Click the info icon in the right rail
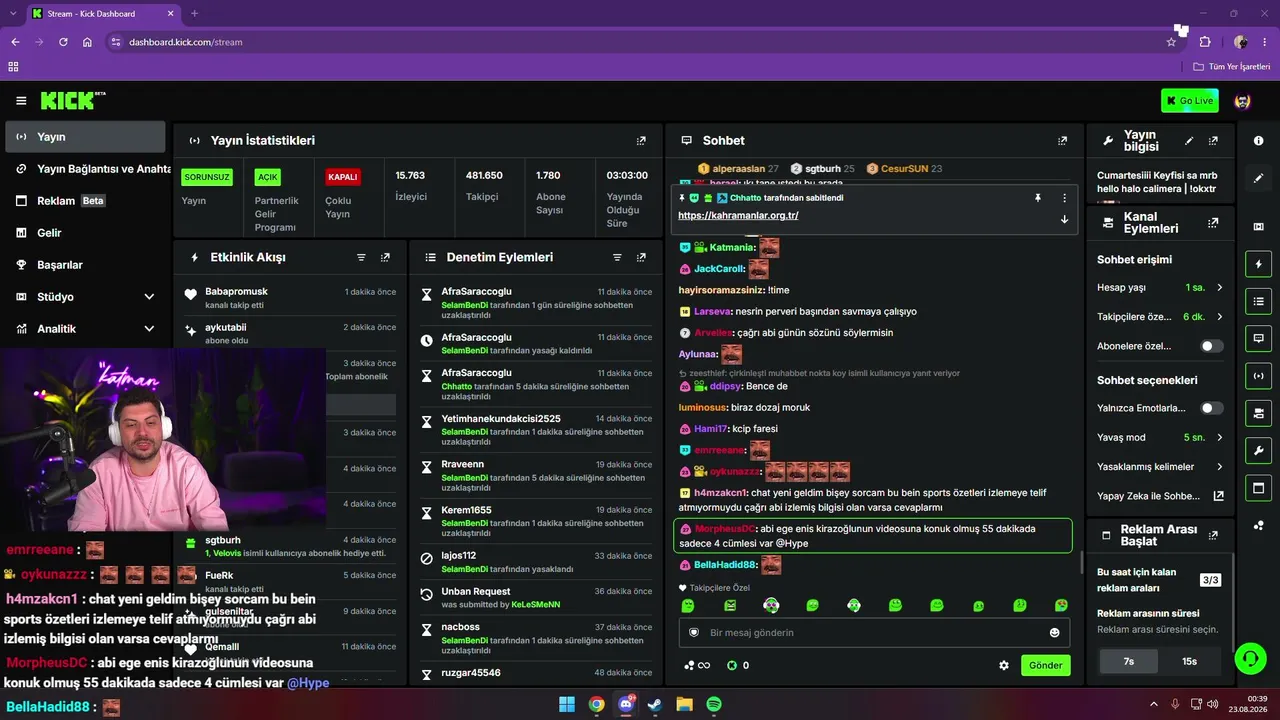1280x720 pixels. (1258, 141)
